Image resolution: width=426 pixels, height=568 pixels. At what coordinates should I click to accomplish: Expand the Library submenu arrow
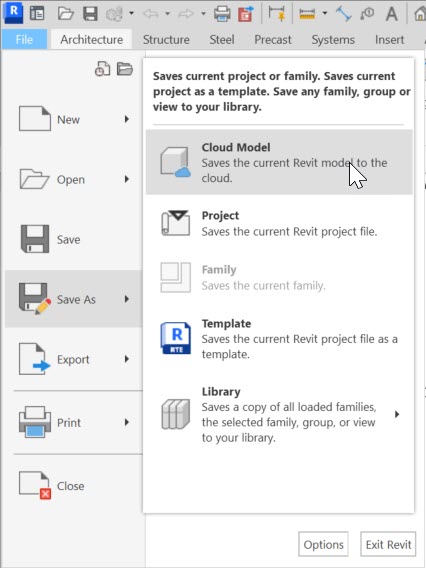pos(397,414)
